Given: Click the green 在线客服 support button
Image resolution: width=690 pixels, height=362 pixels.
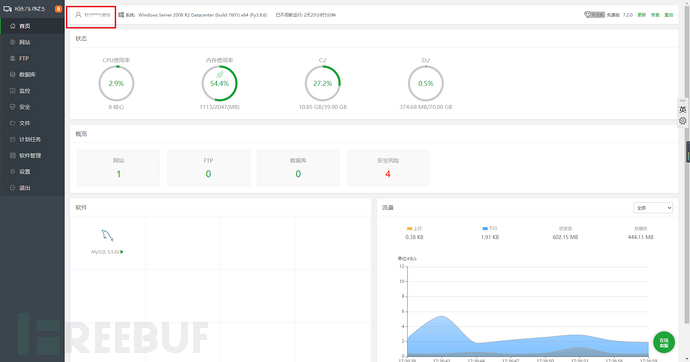Looking at the screenshot, I should pos(664,342).
